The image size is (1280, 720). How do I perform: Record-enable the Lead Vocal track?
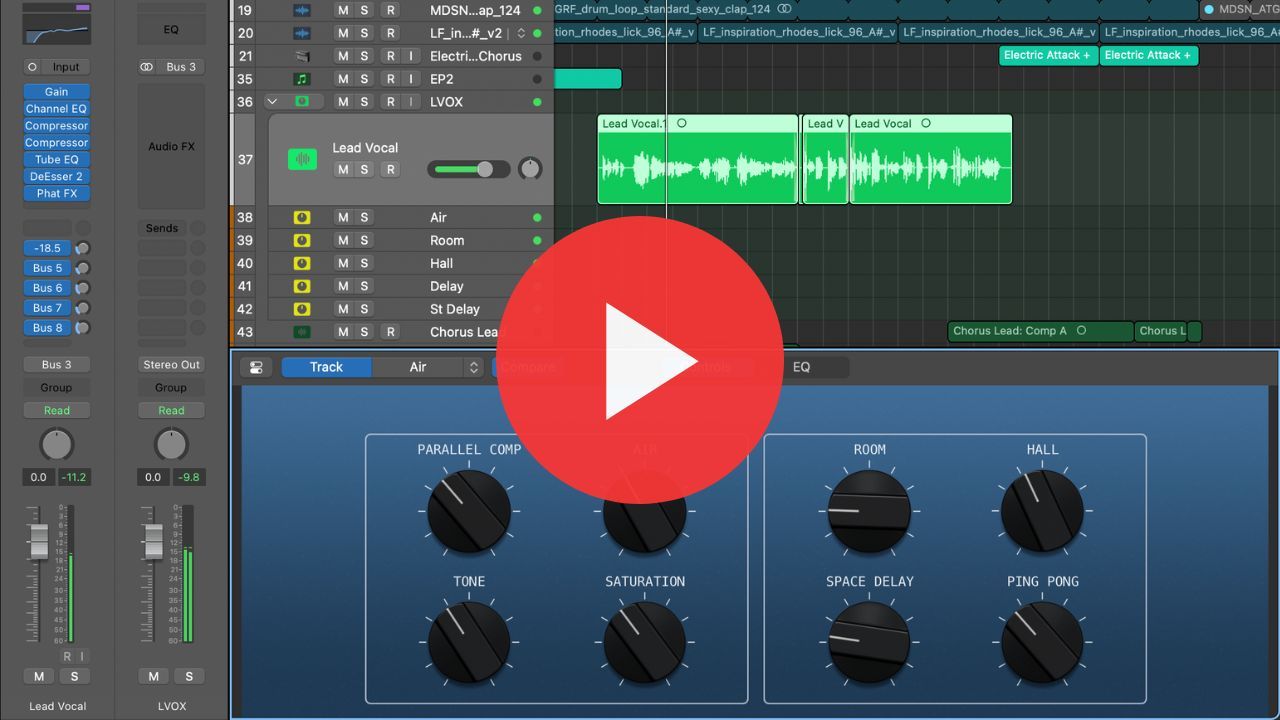coord(390,169)
